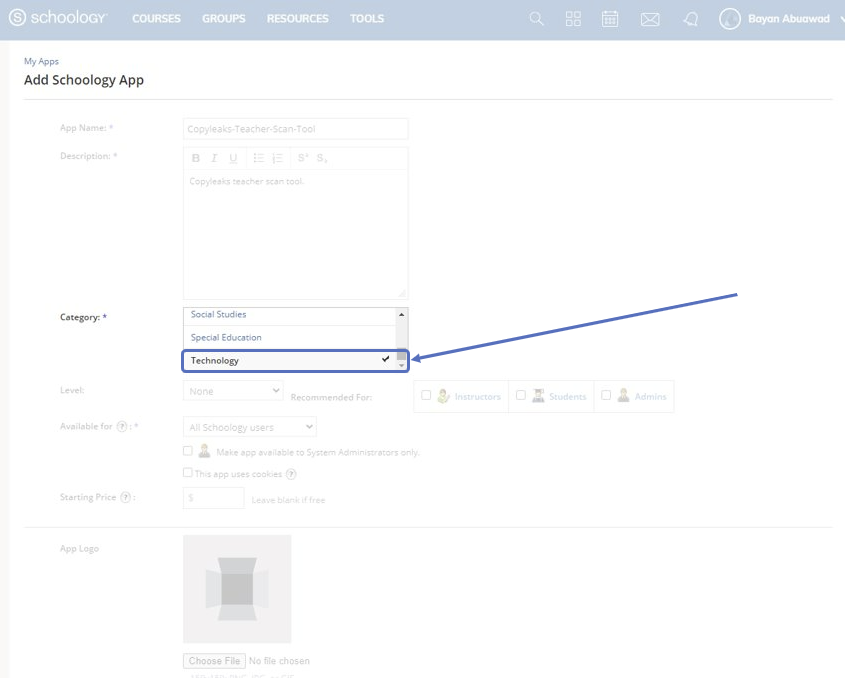
Task: Open the Available for dropdown
Action: pos(250,427)
